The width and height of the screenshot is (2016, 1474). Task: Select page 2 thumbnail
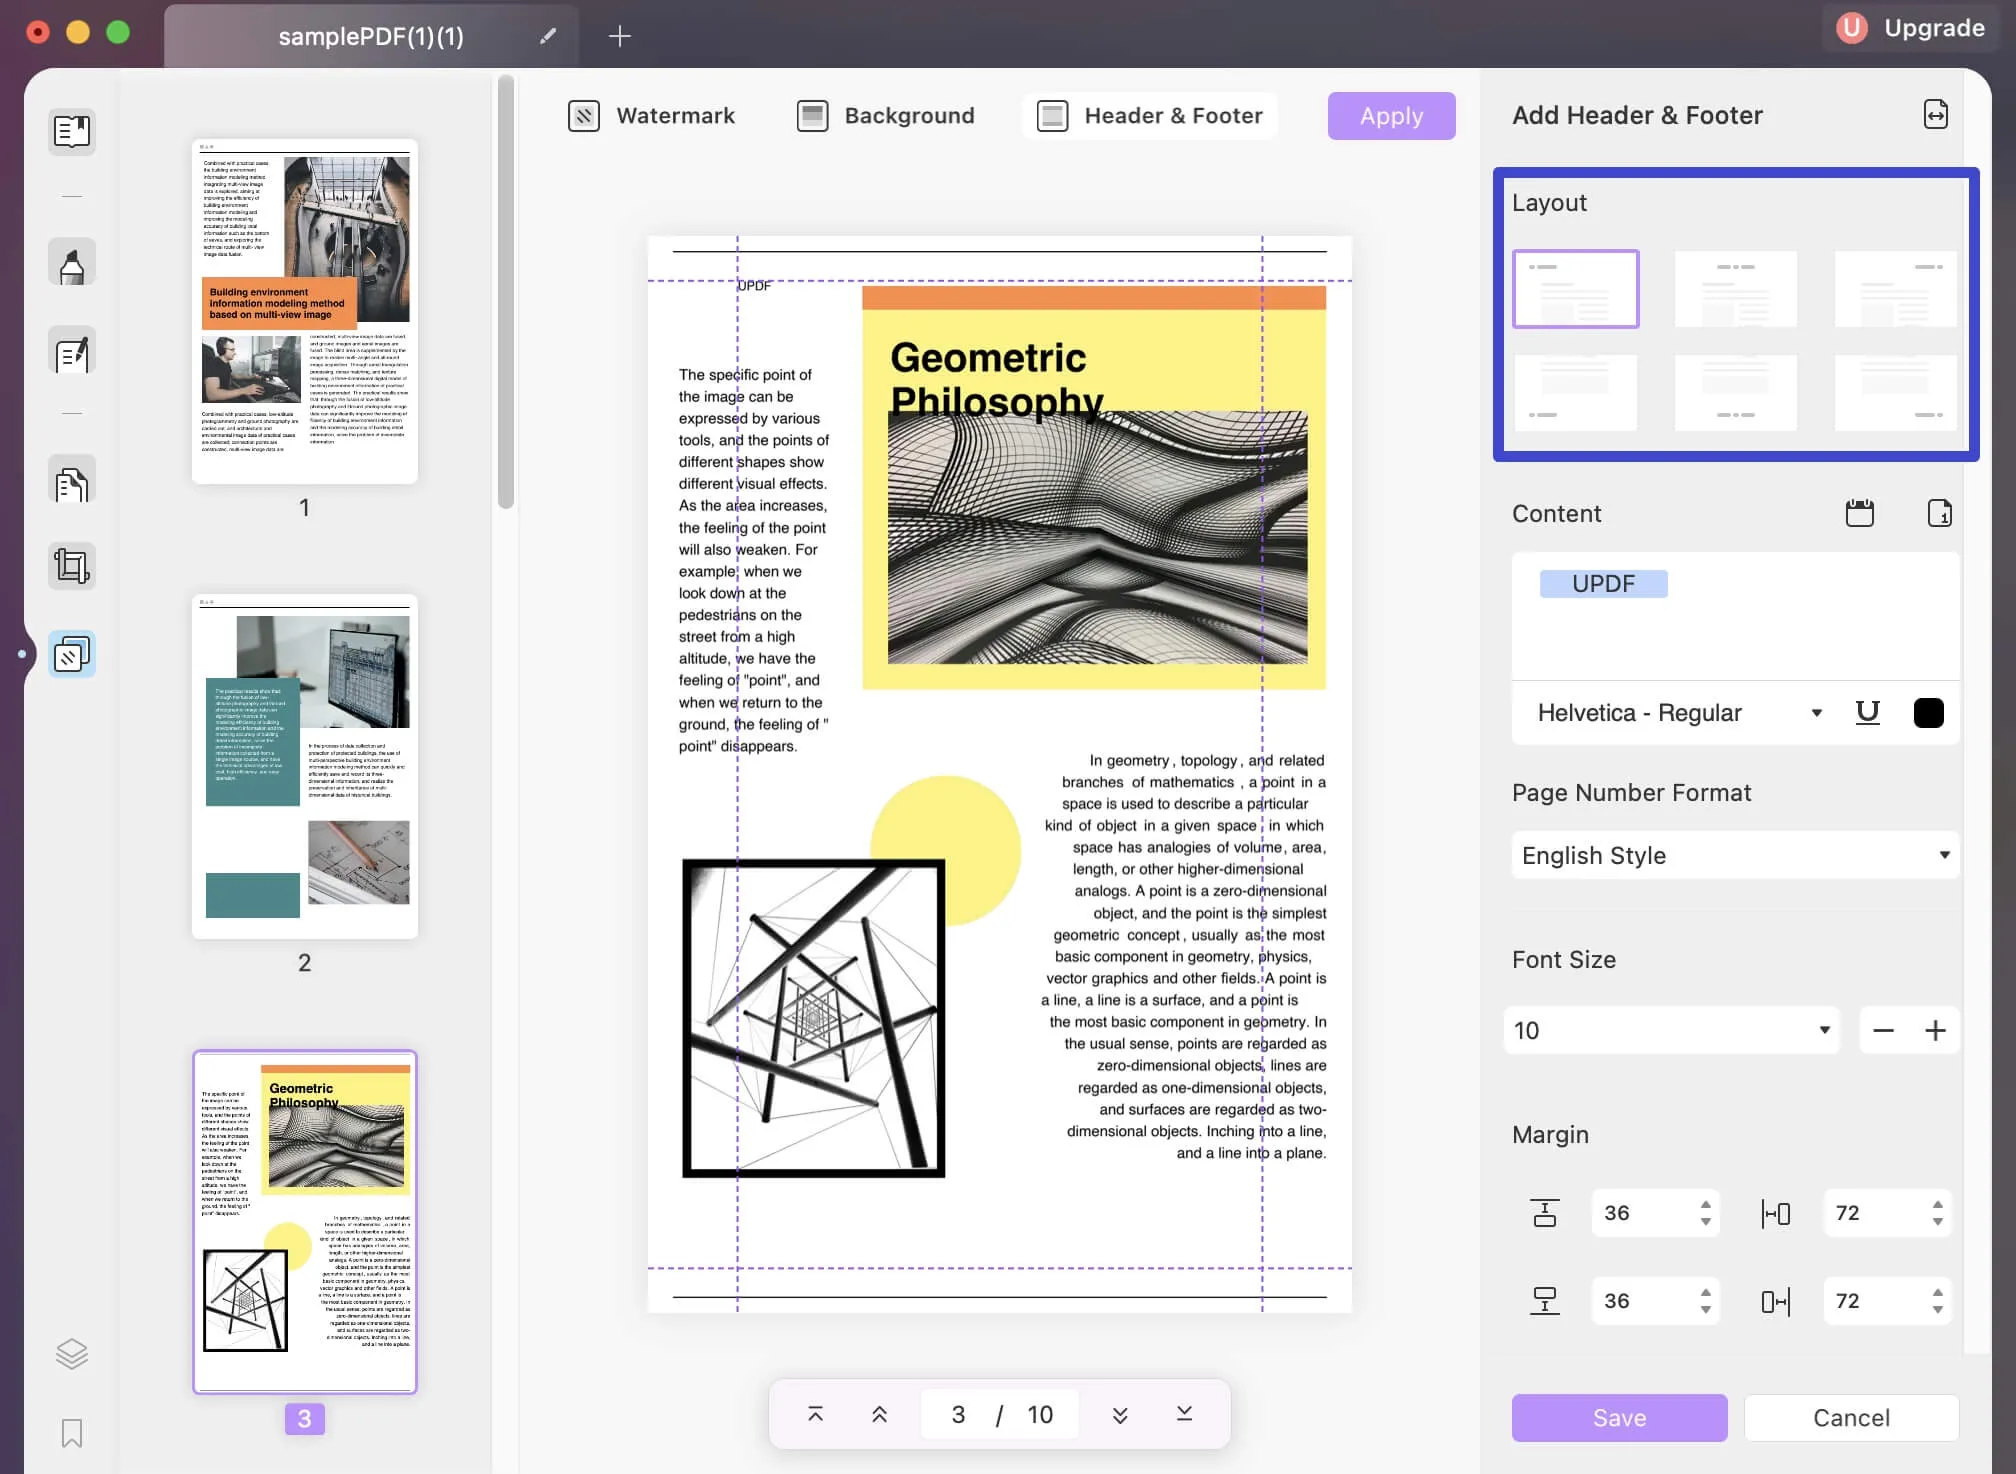305,767
